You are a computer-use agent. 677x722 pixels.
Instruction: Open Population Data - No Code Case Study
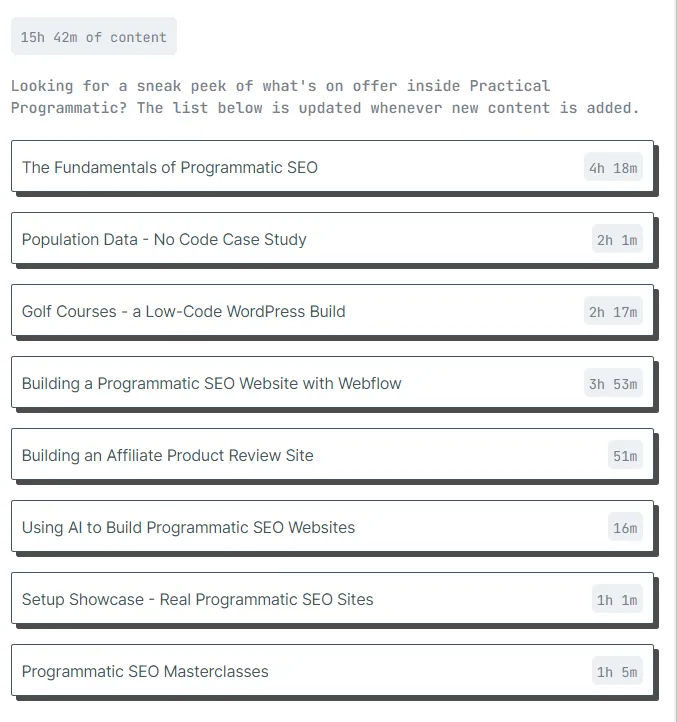click(x=332, y=238)
